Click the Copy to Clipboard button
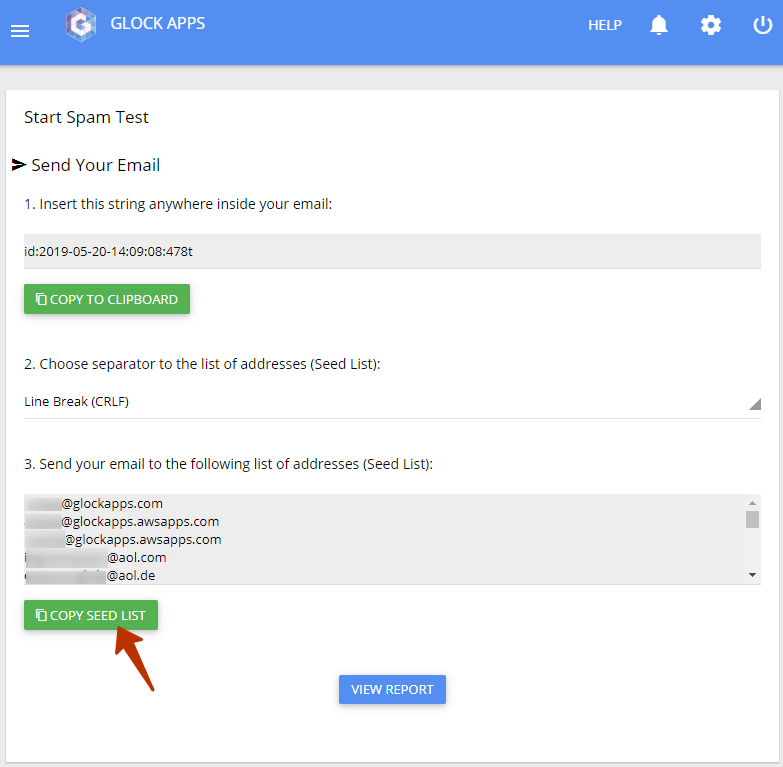Screen dimensions: 783x767 click(107, 299)
